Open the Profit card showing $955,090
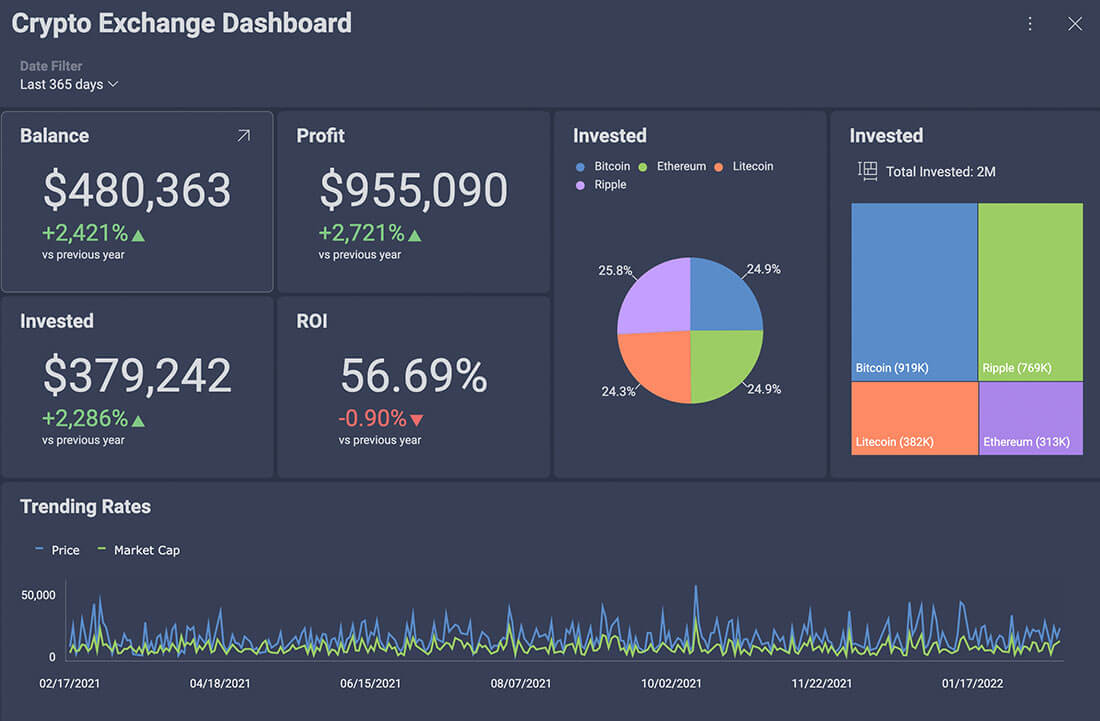This screenshot has width=1100, height=721. pos(413,201)
